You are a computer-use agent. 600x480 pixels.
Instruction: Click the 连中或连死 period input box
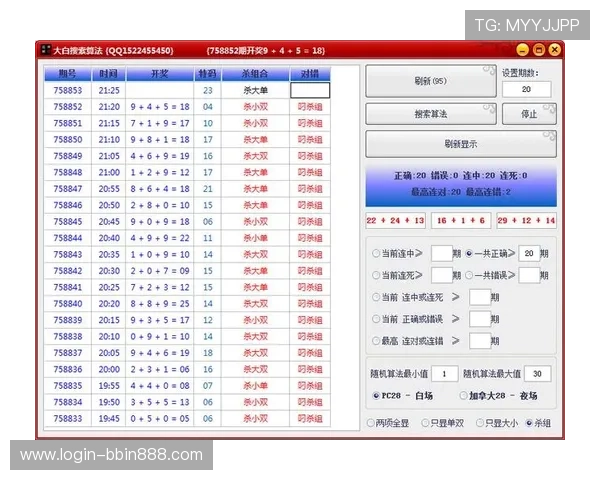(x=480, y=297)
